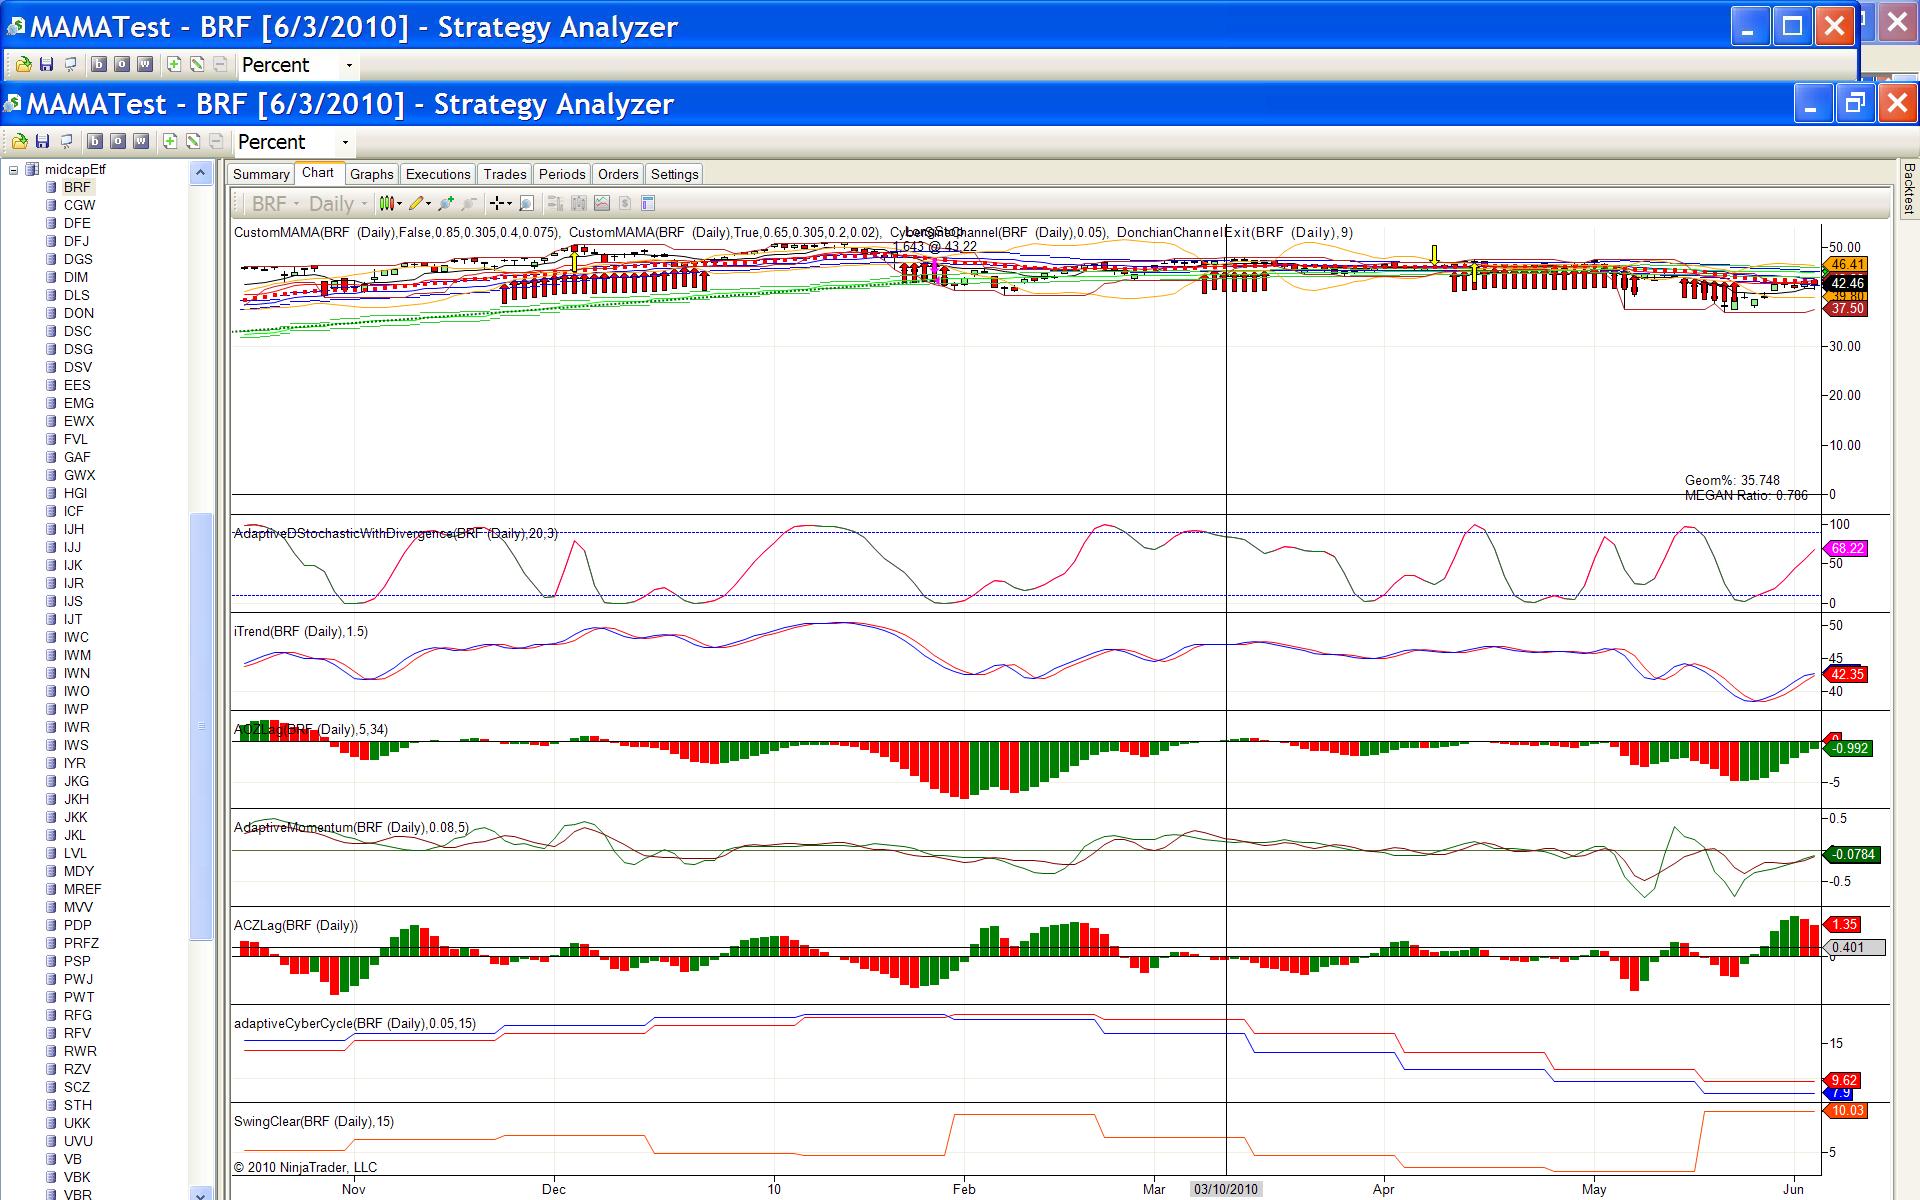
Task: Click the data box icon in chart toolbar
Action: [647, 203]
